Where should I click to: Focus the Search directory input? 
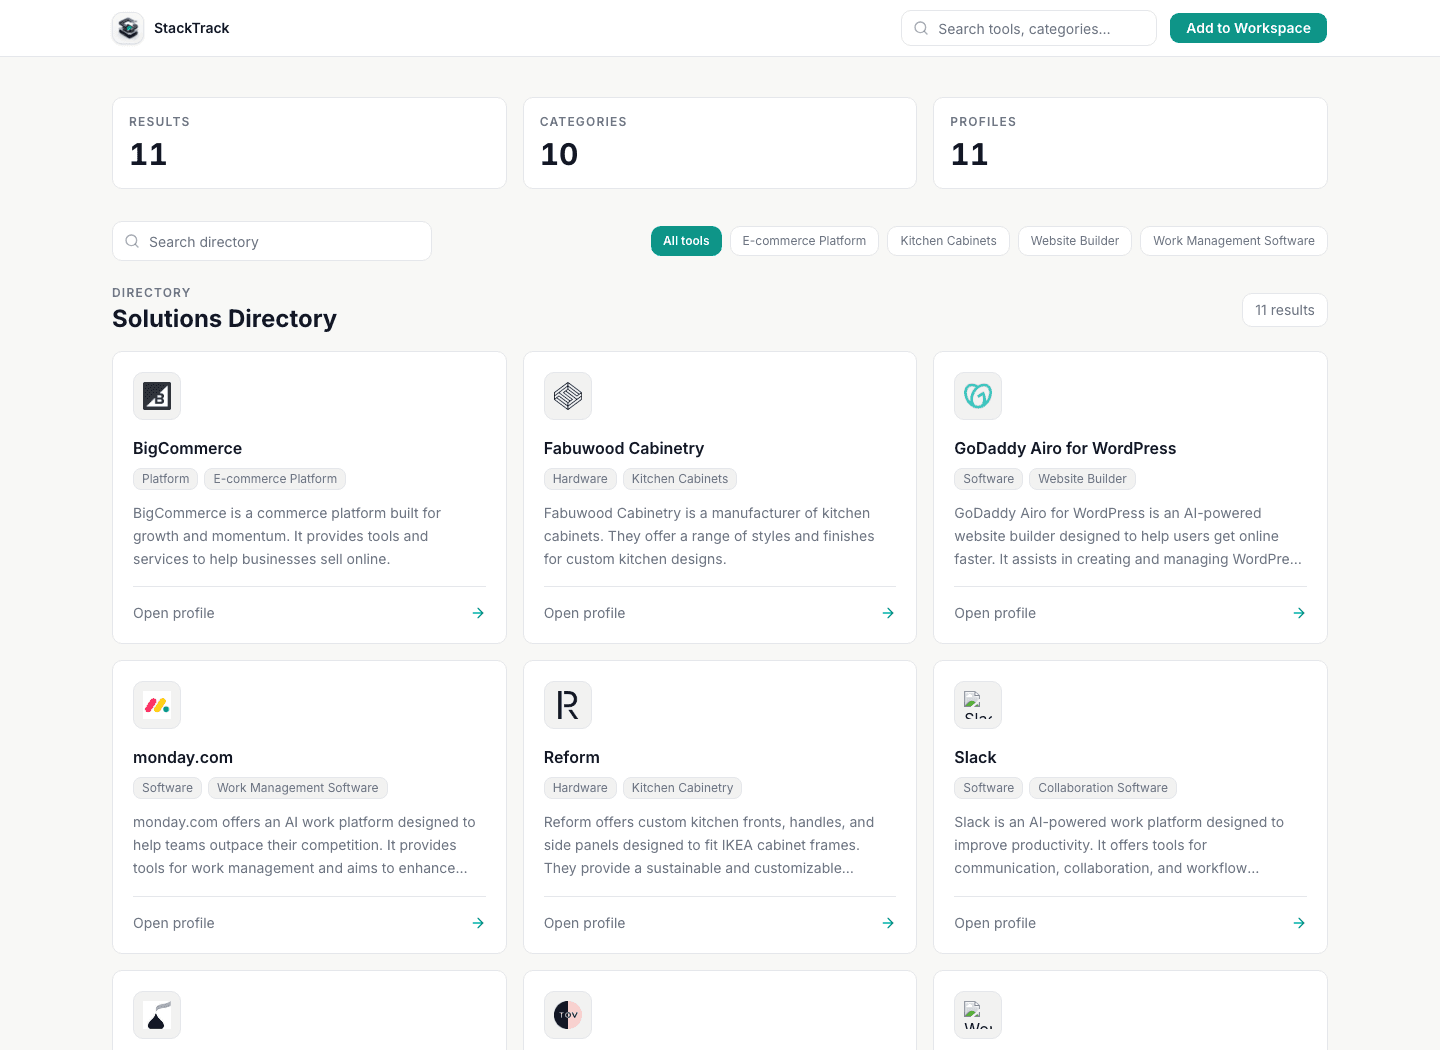click(272, 241)
